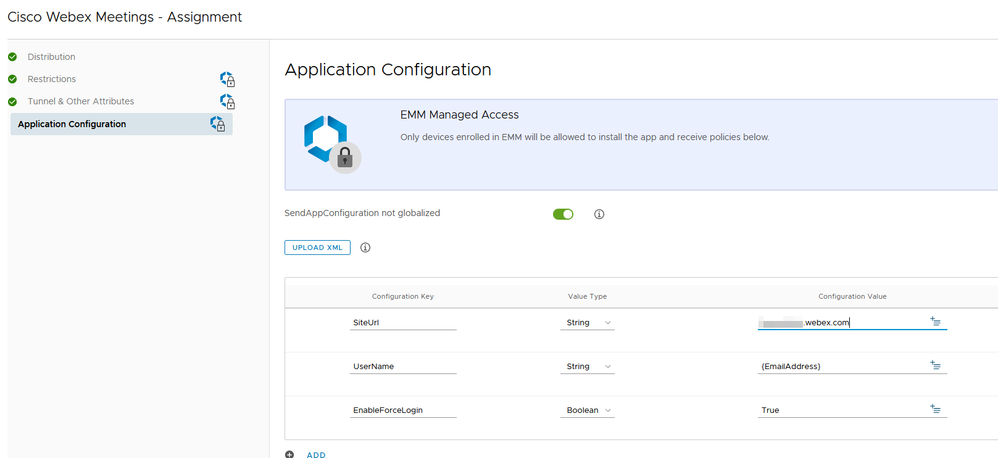
Task: Click the Configuration Key column header
Action: point(403,296)
